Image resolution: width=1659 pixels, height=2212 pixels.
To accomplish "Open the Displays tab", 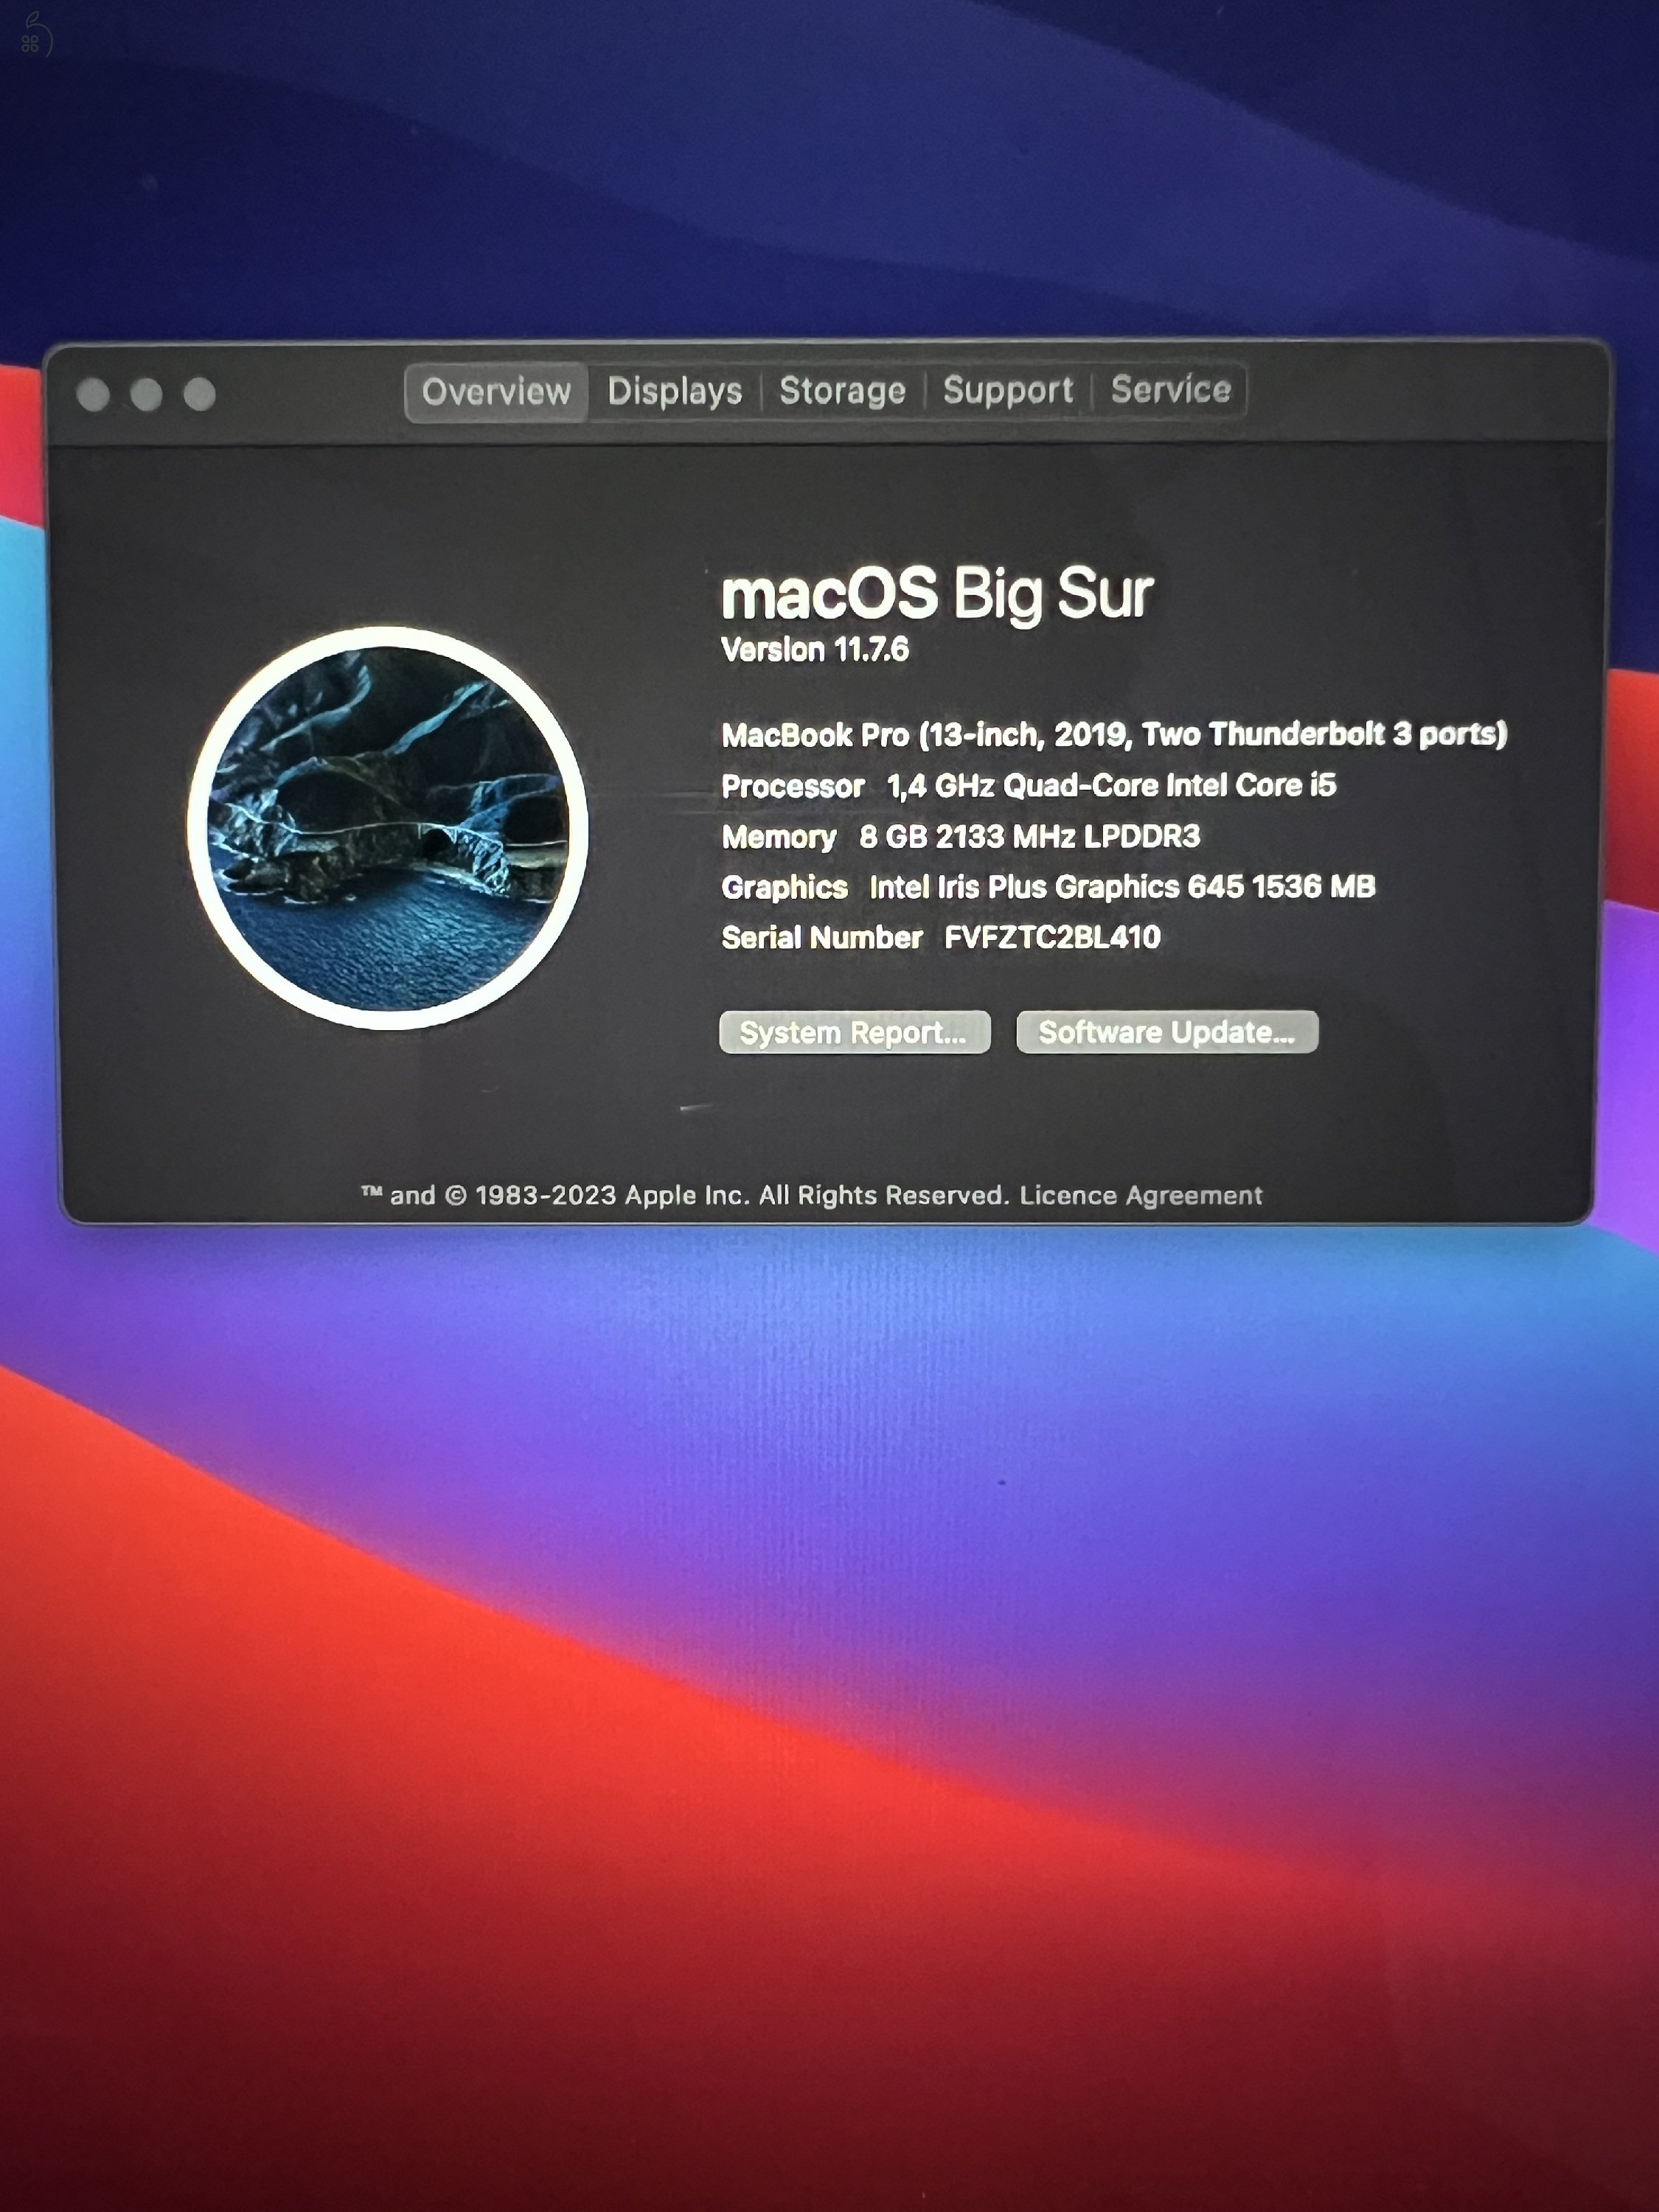I will [675, 391].
